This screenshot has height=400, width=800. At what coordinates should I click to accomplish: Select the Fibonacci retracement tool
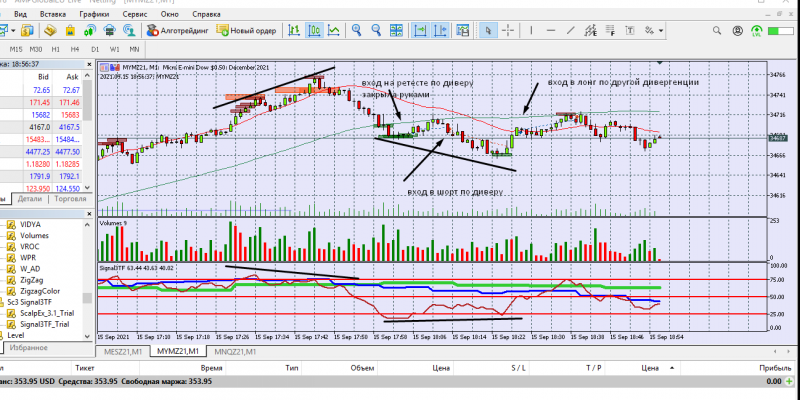(x=611, y=30)
